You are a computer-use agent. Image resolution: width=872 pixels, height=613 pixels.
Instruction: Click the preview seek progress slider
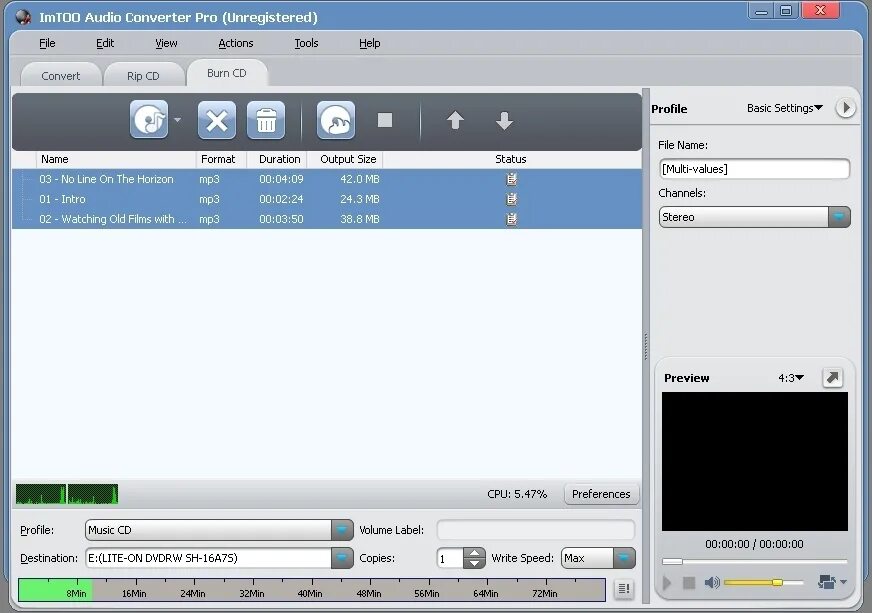(754, 561)
